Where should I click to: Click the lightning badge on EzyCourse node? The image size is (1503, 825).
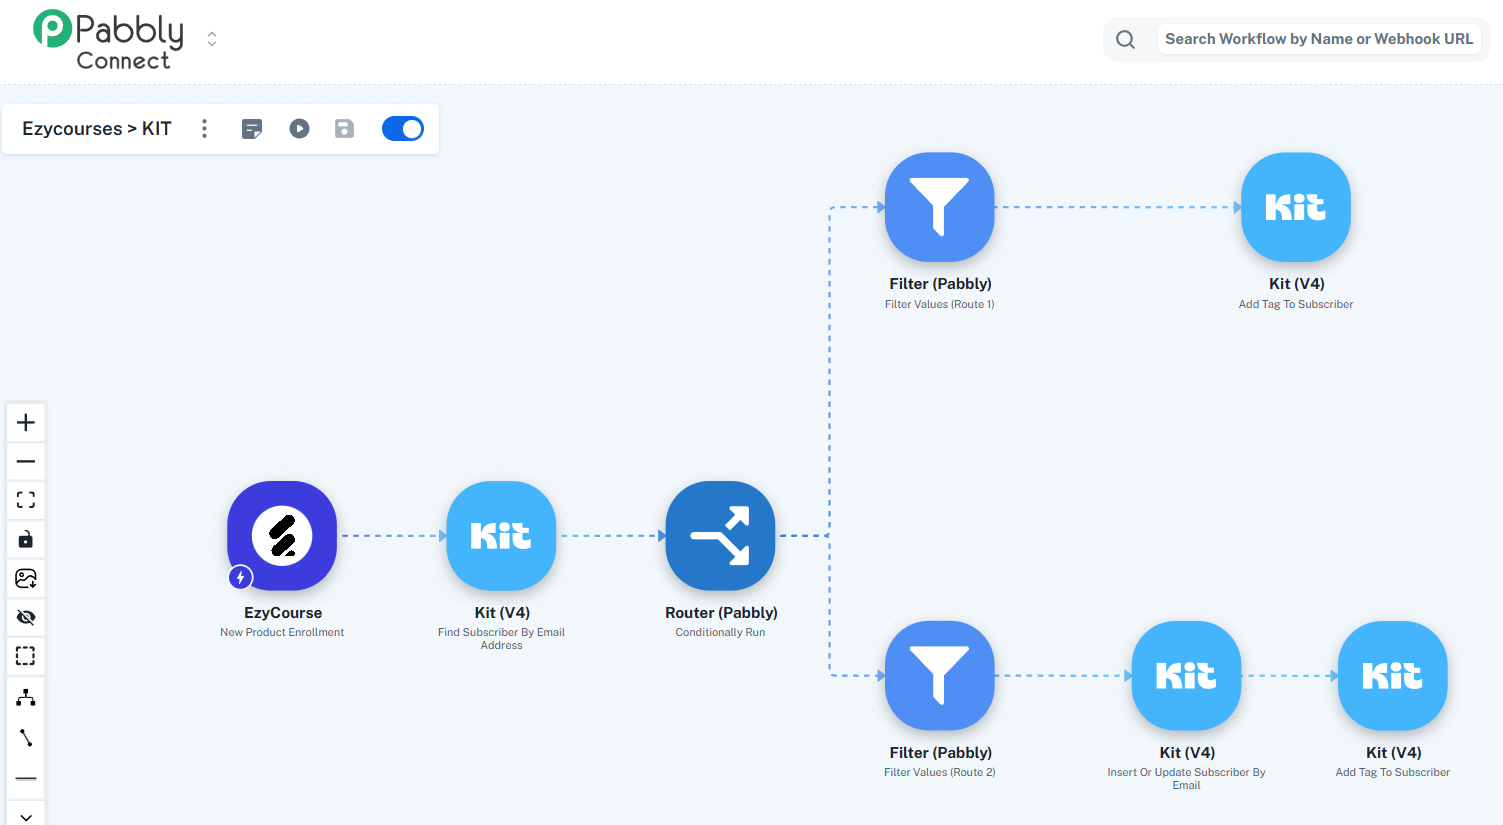[241, 578]
